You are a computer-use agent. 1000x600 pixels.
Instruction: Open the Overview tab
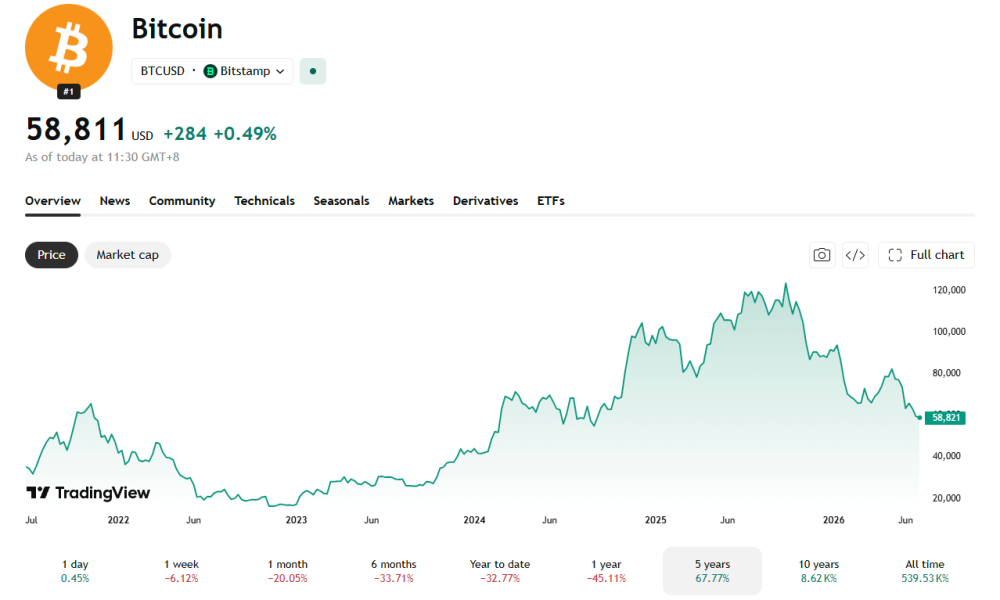(53, 201)
